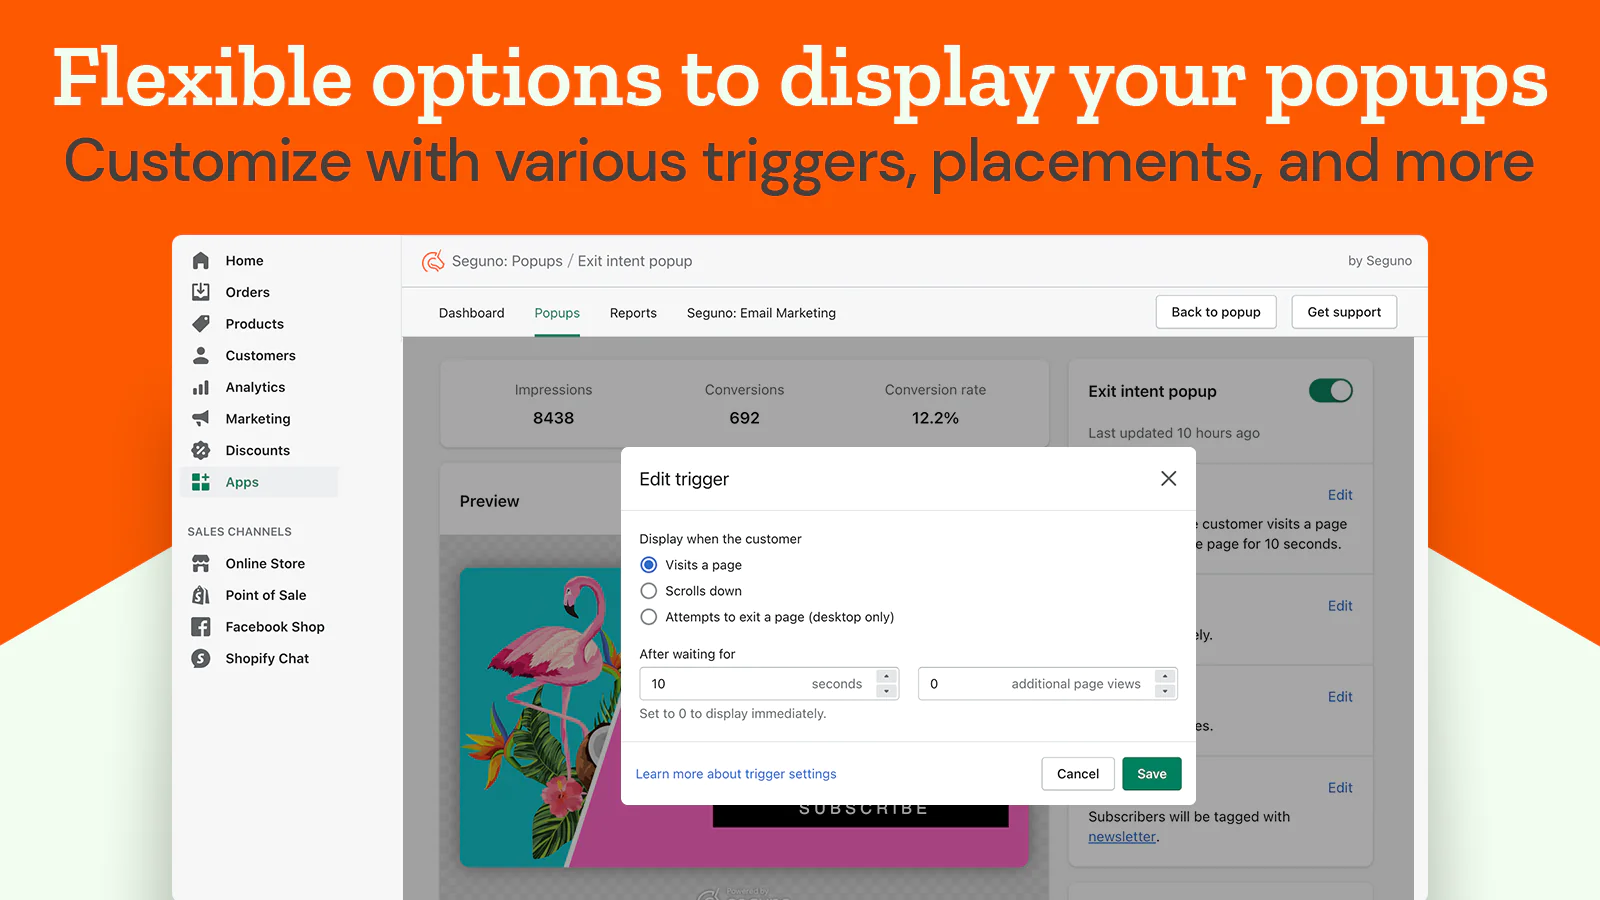Close the Edit trigger dialog

pyautogui.click(x=1168, y=479)
